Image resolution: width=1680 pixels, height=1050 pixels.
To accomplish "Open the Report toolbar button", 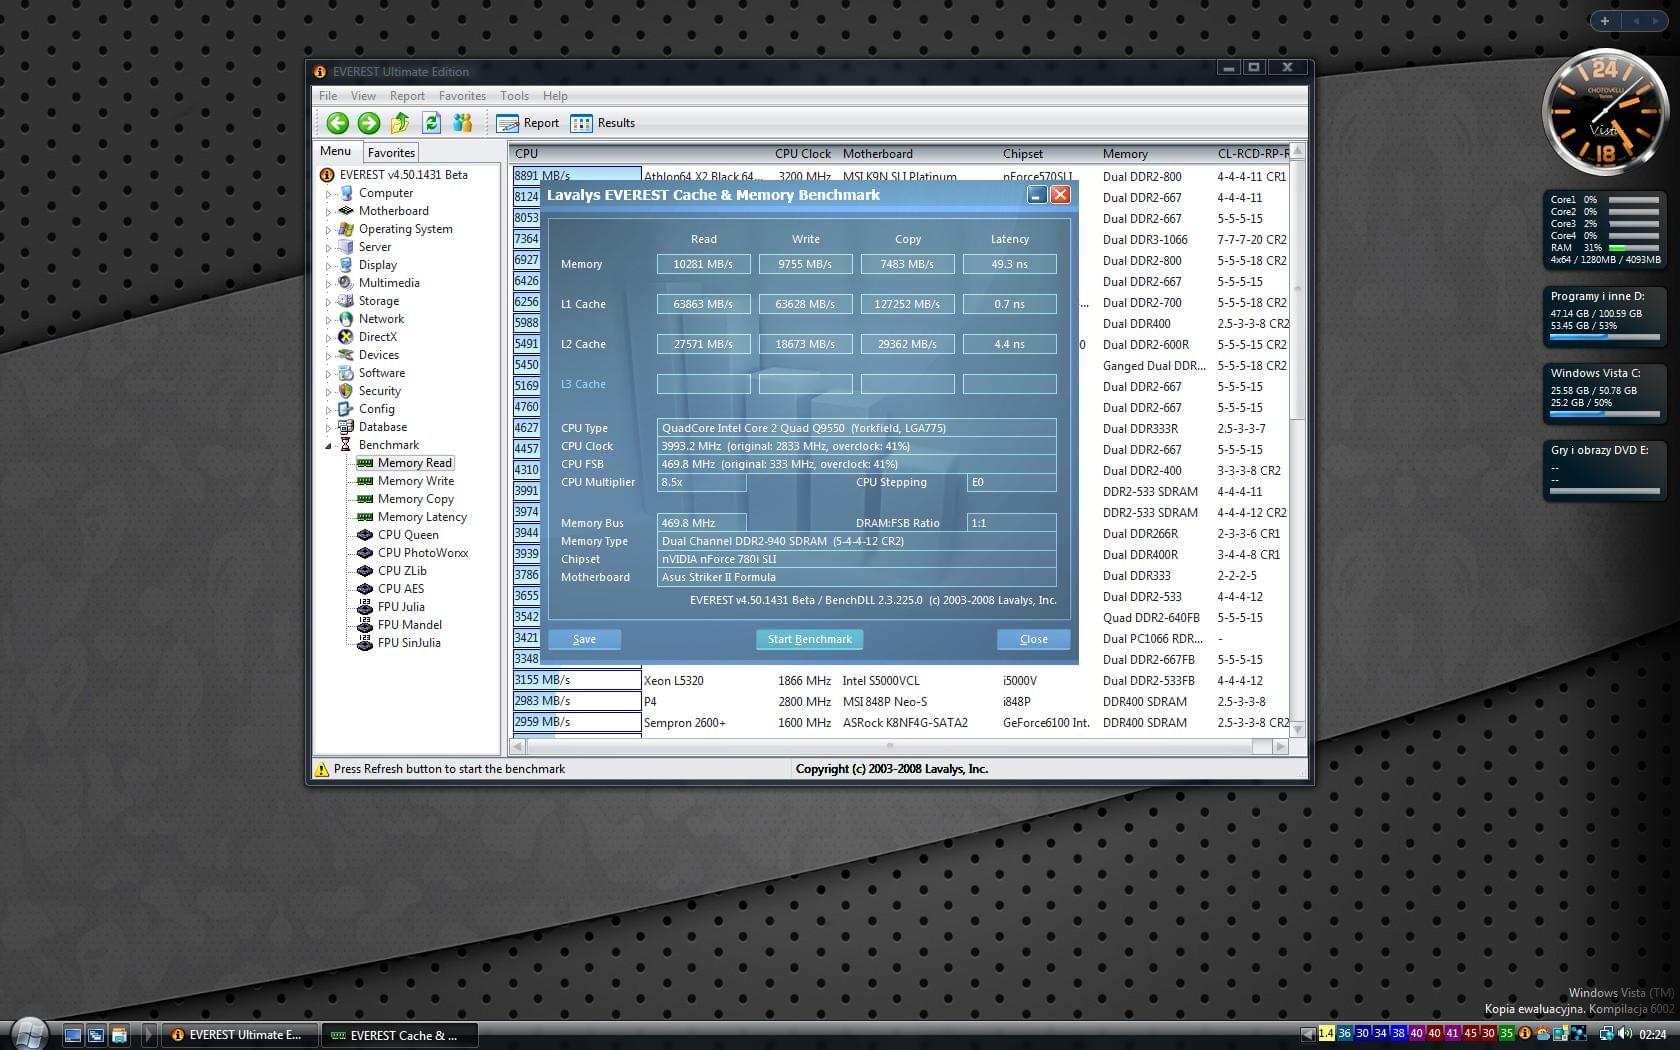I will click(528, 123).
